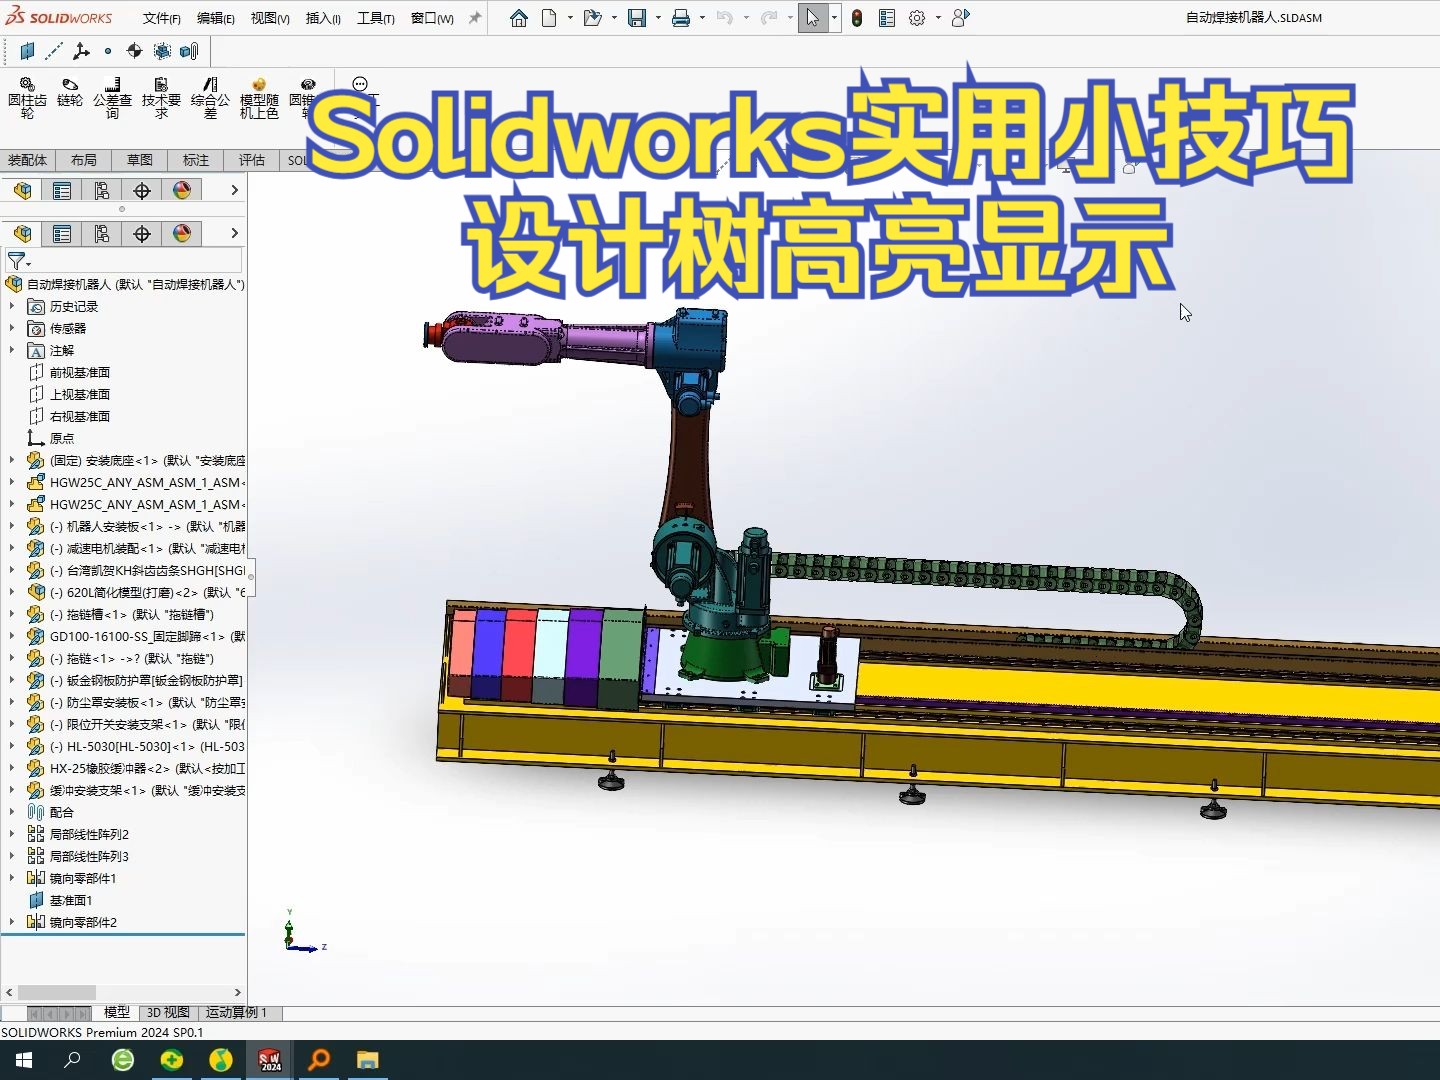Screen dimensions: 1440x1080
Task: Click the Rebuild traffic light icon
Action: click(857, 18)
